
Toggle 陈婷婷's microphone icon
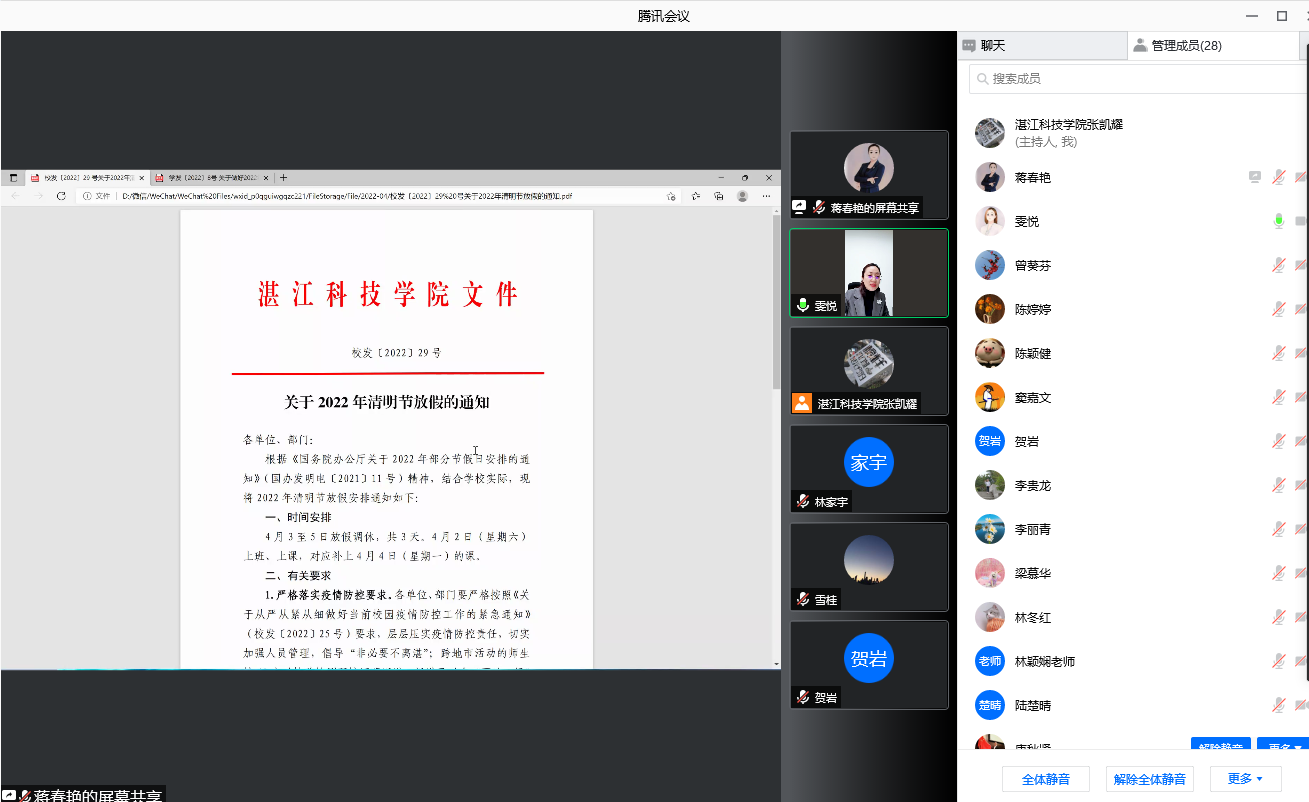(x=1278, y=309)
